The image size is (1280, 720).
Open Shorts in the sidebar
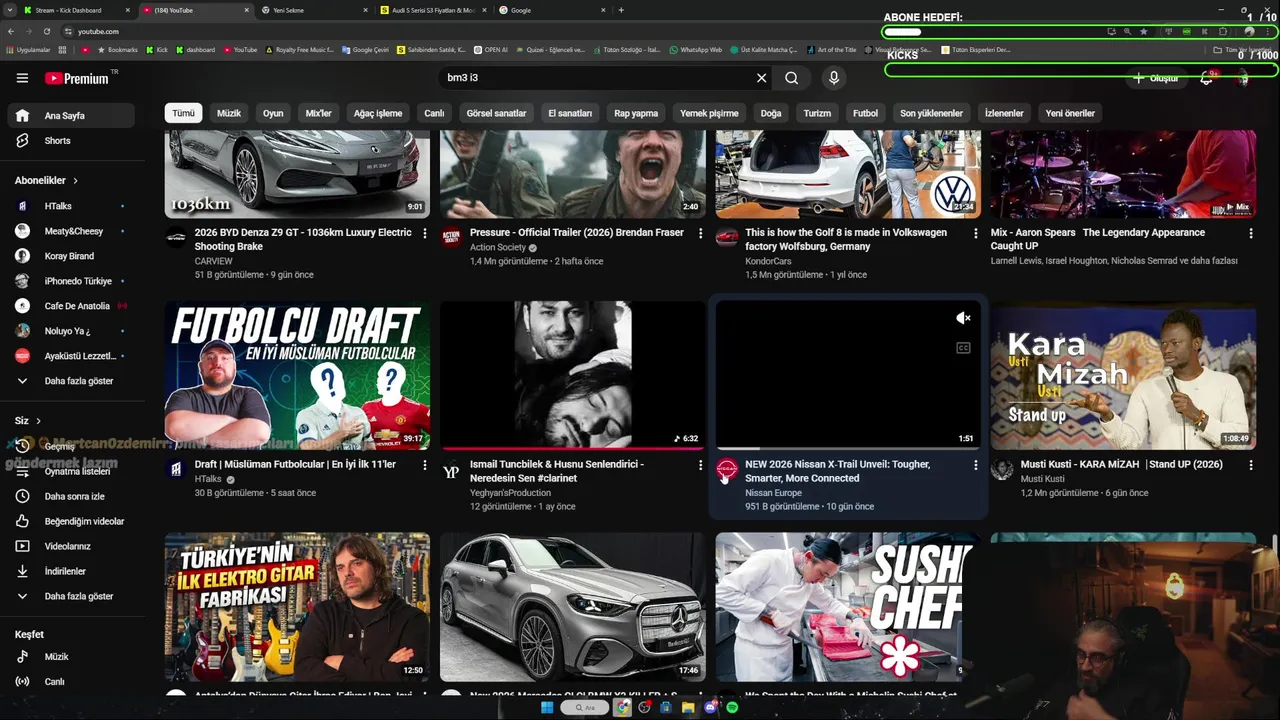pyautogui.click(x=69, y=141)
